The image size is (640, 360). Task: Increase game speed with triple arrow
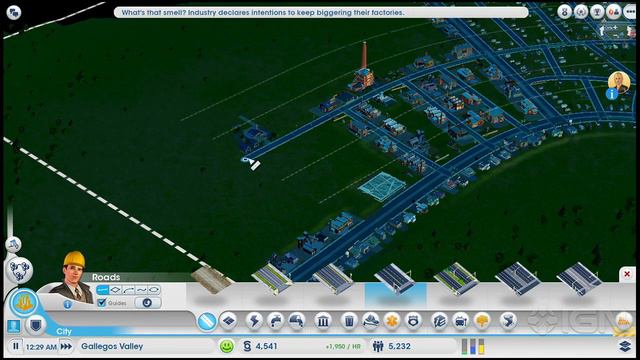66,347
